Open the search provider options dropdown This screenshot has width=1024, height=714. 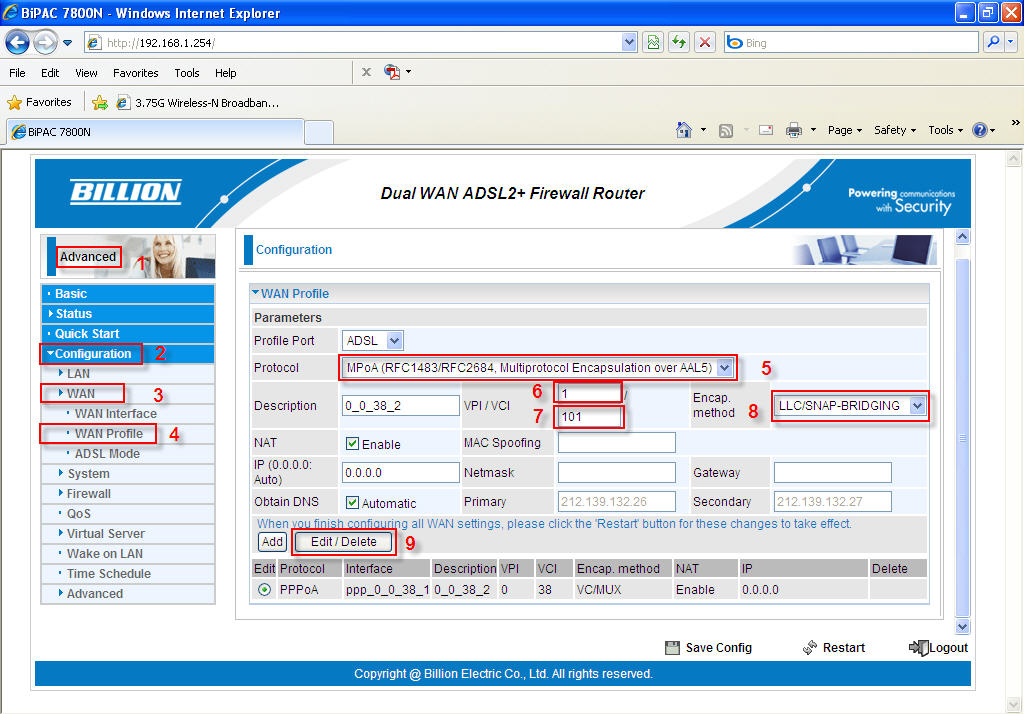pyautogui.click(x=1010, y=42)
